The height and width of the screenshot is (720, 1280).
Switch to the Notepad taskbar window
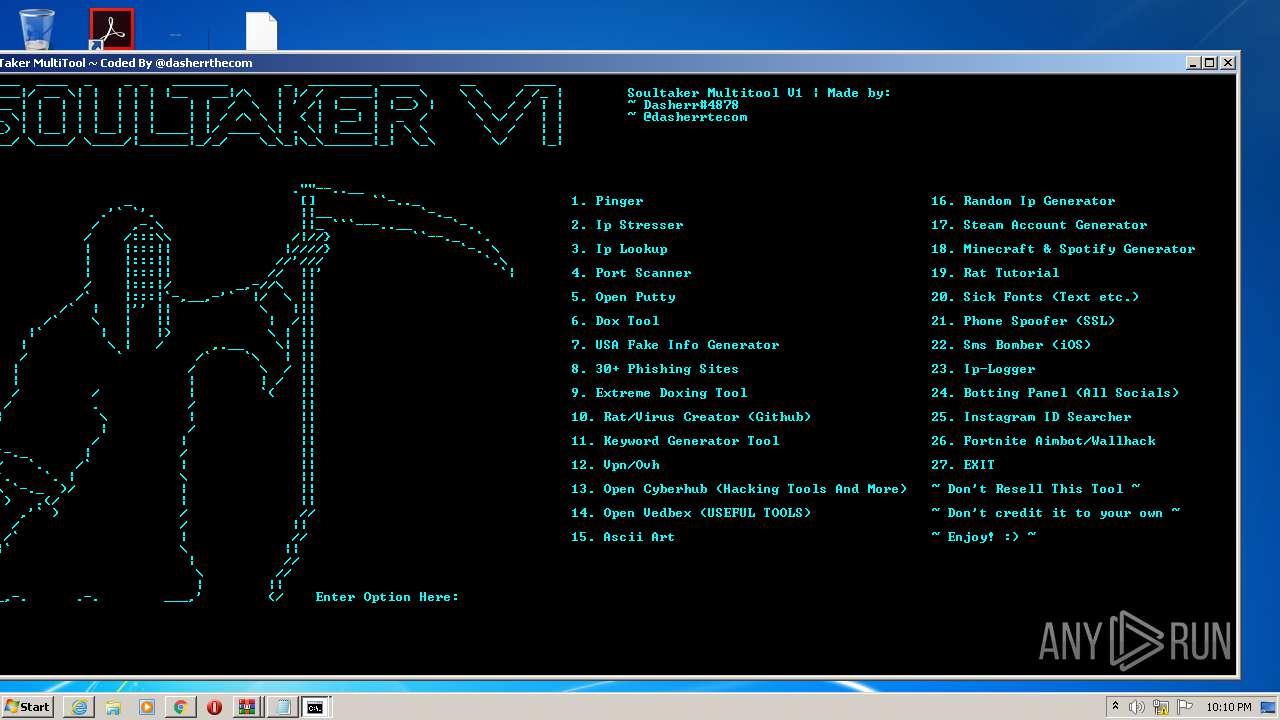282,707
